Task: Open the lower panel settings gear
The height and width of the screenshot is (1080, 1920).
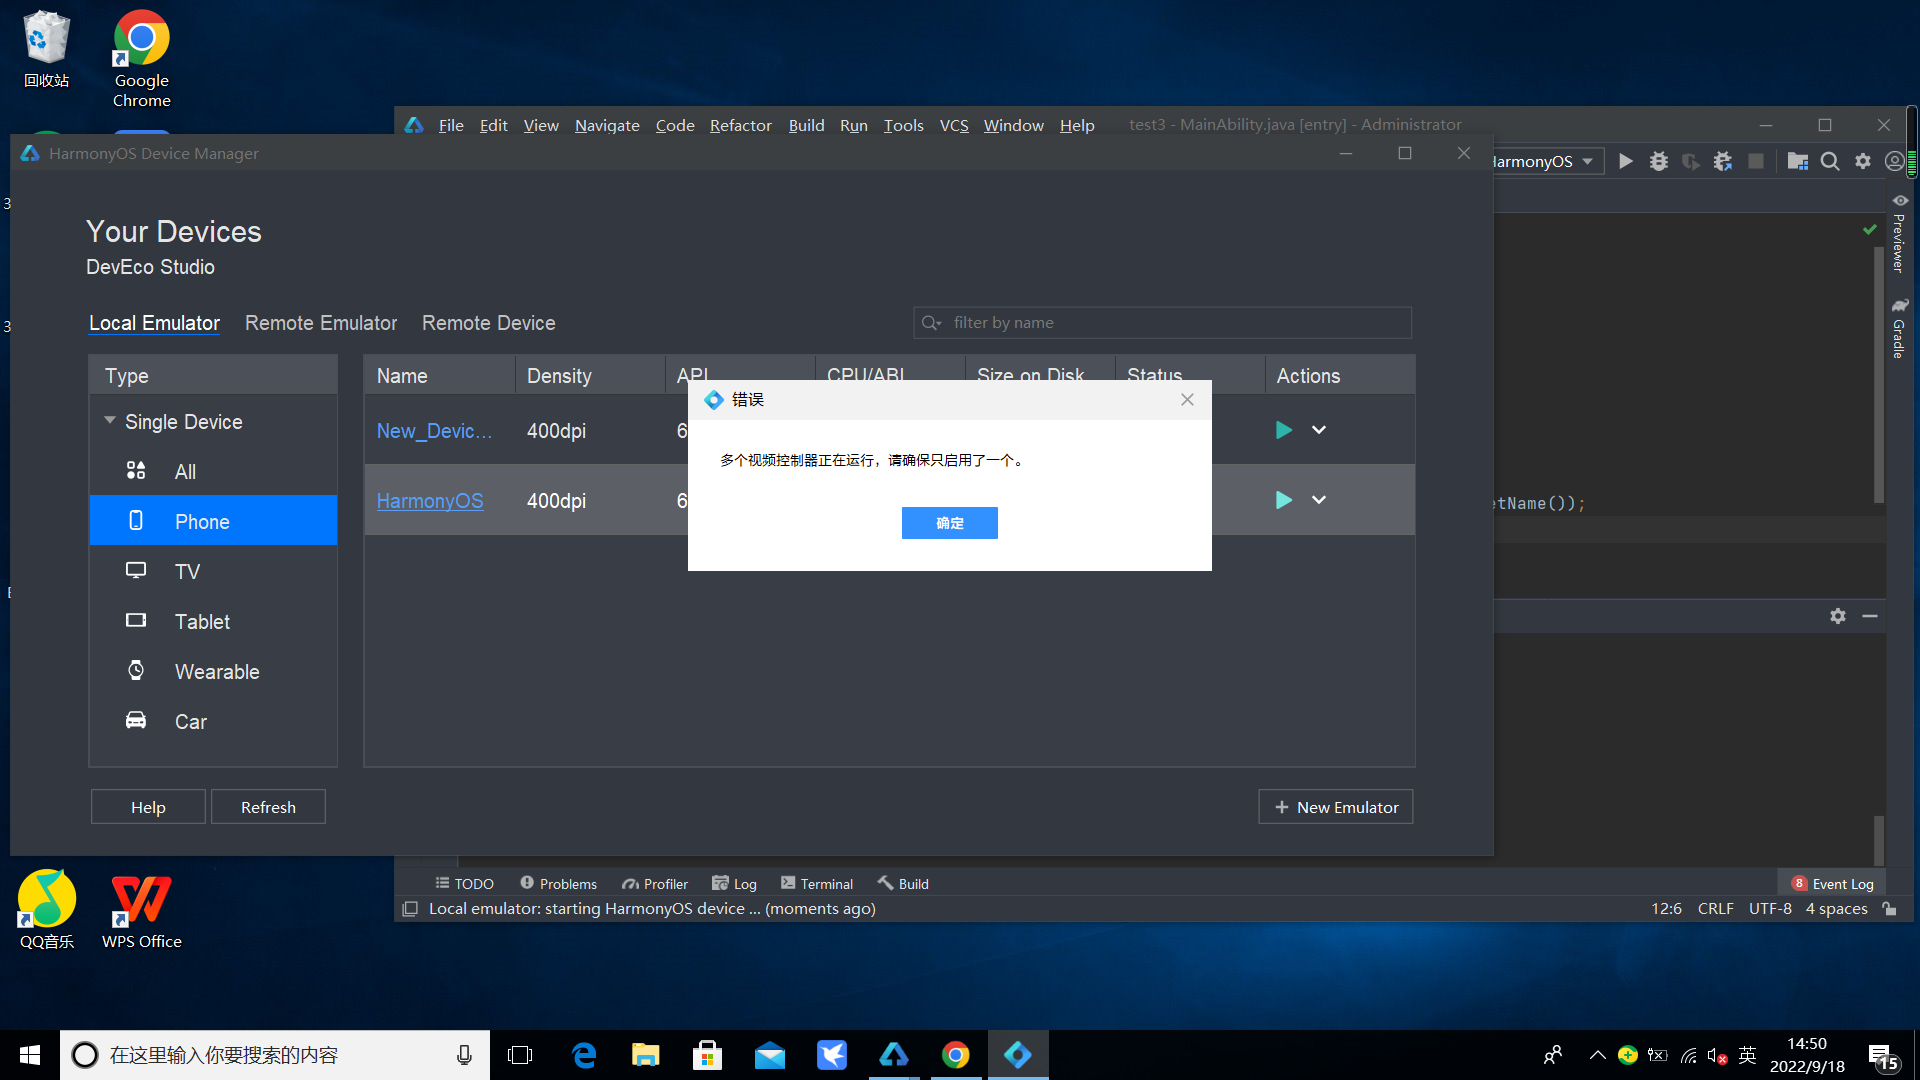Action: click(x=1838, y=616)
